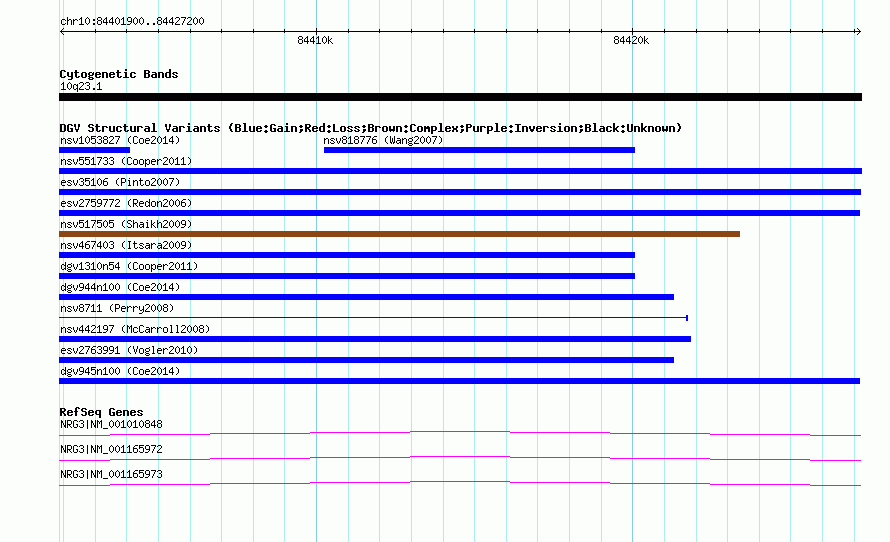Click the 84410k ruler tick label
Screen dimensions: 890x542
coord(315,40)
